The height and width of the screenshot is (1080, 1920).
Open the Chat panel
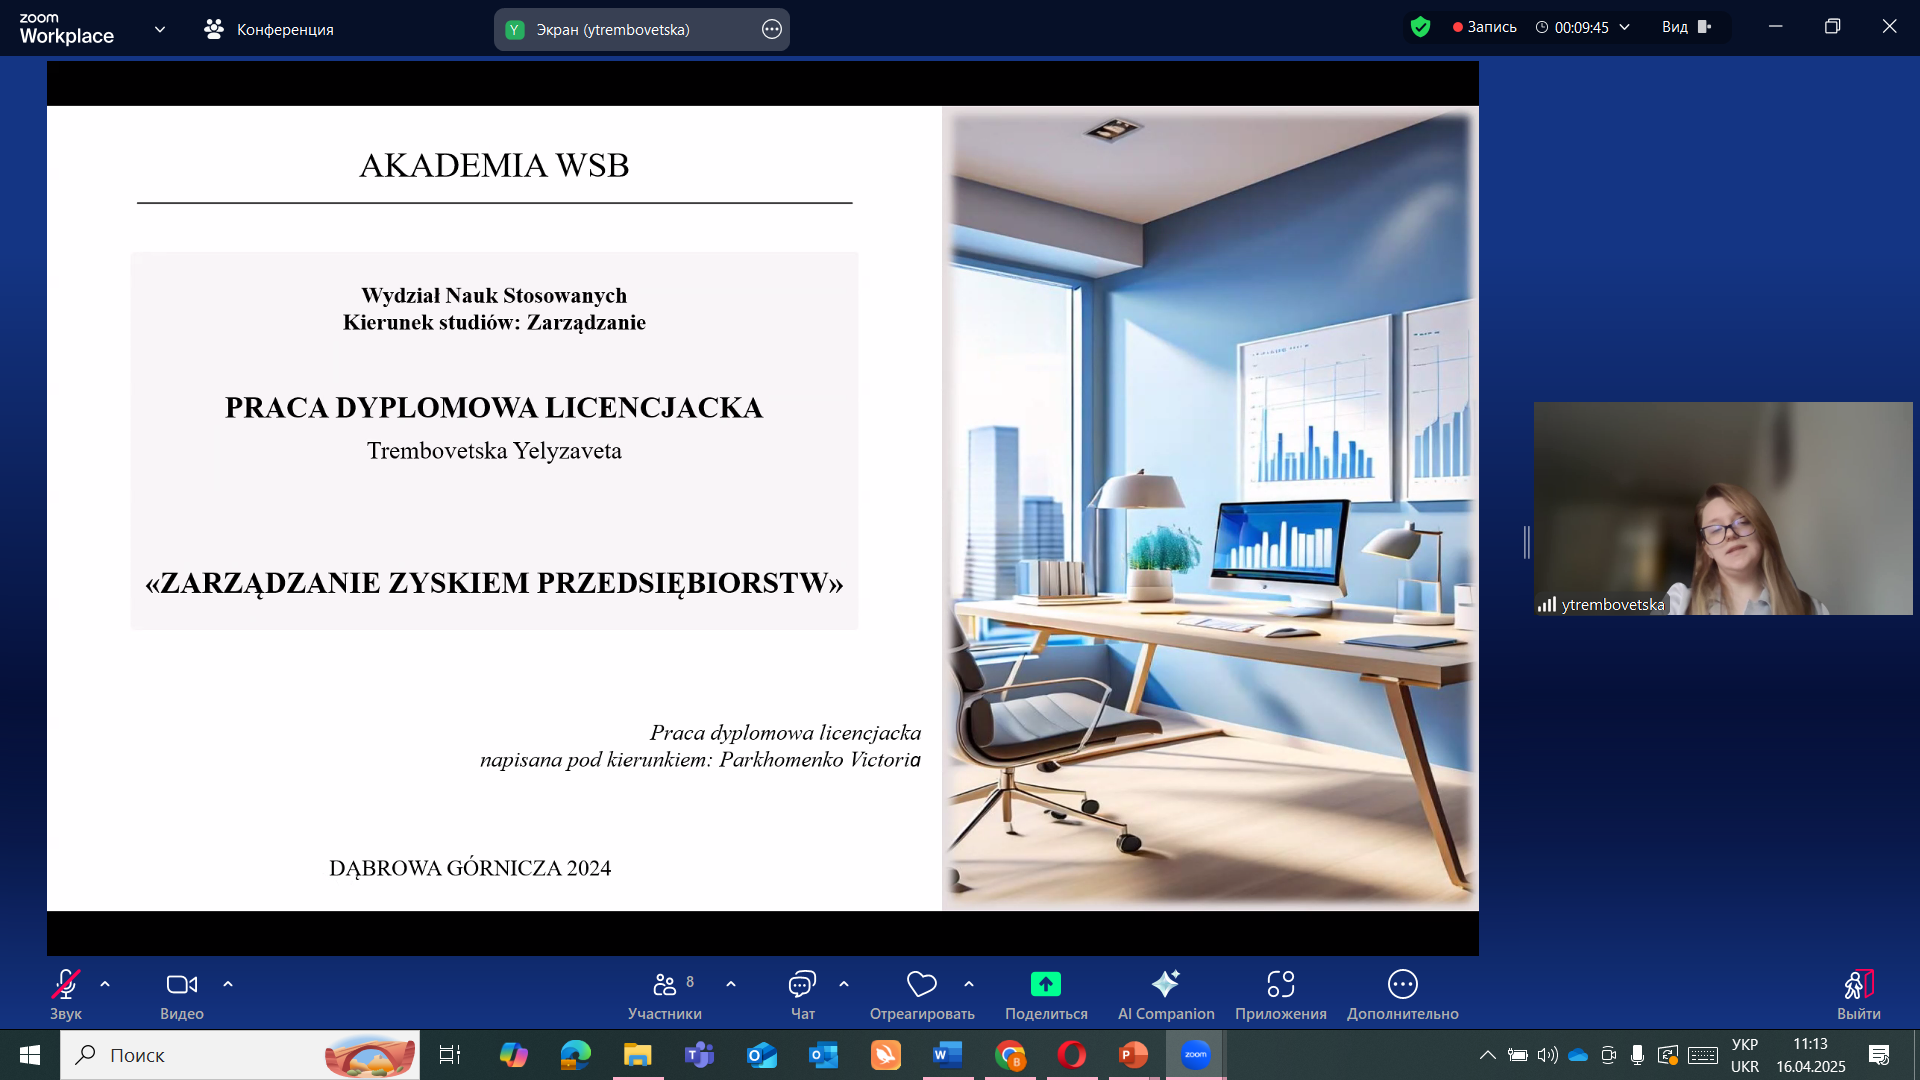point(802,985)
